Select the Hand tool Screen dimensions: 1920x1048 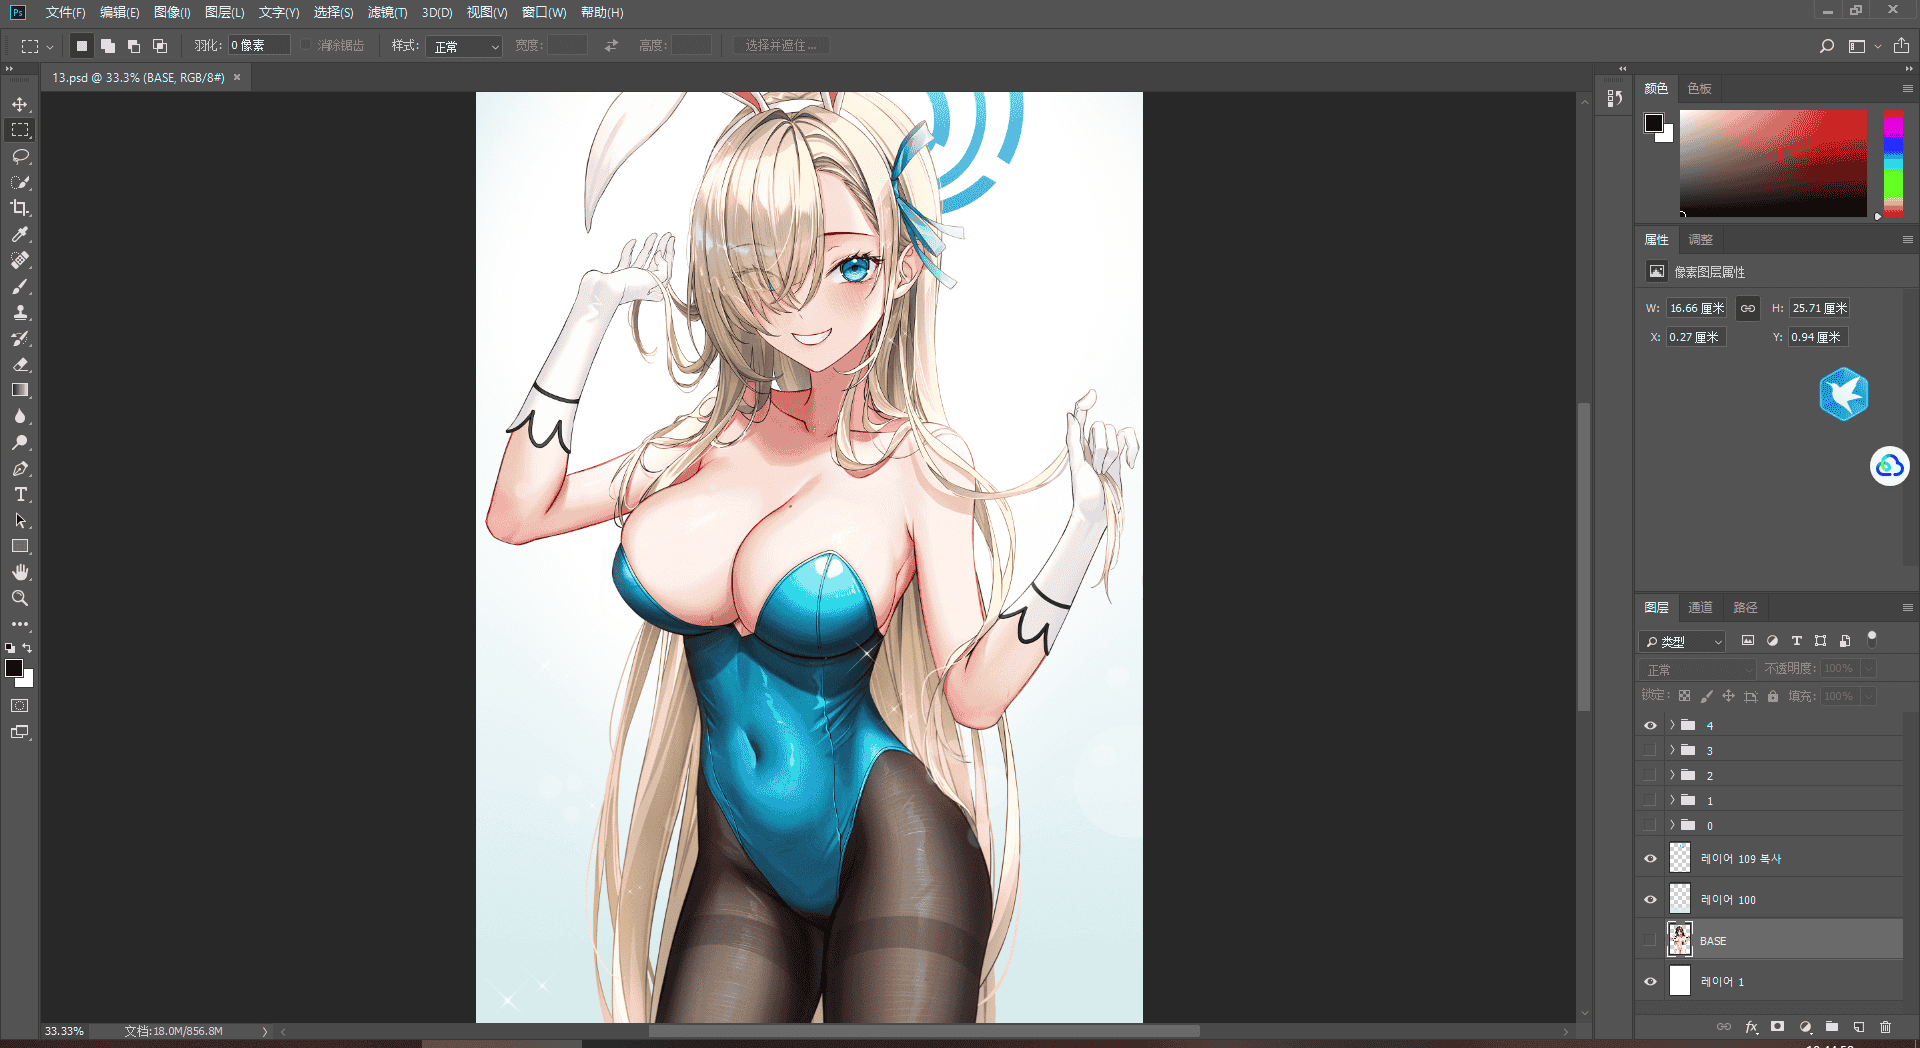(x=20, y=572)
